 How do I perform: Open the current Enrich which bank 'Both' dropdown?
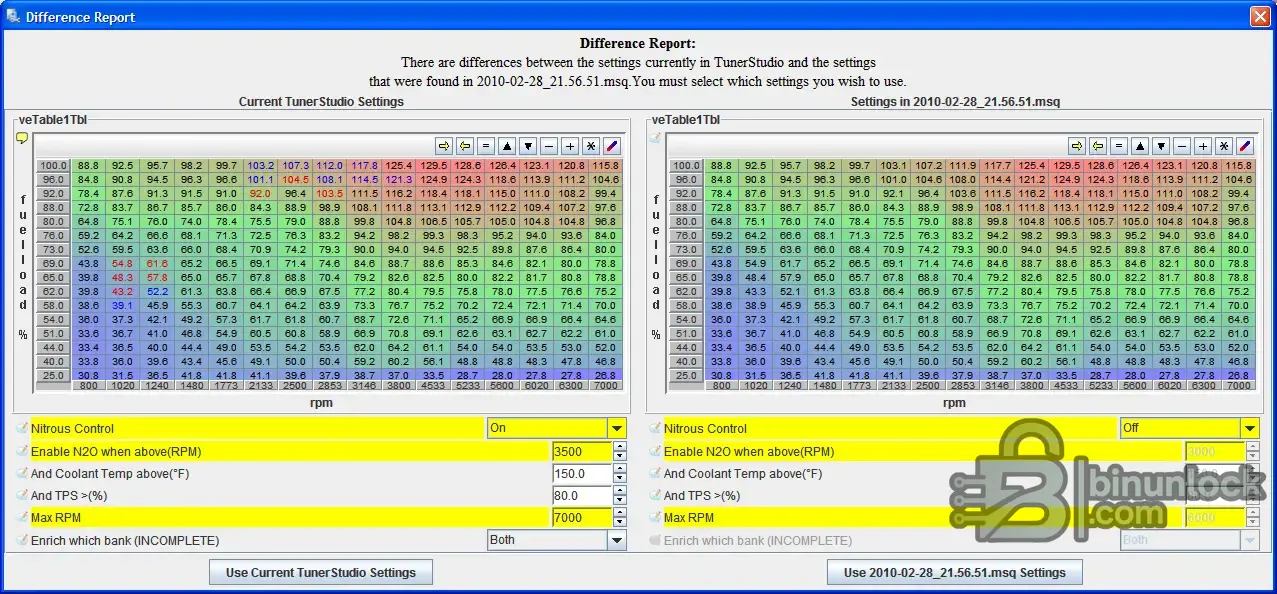[x=556, y=540]
